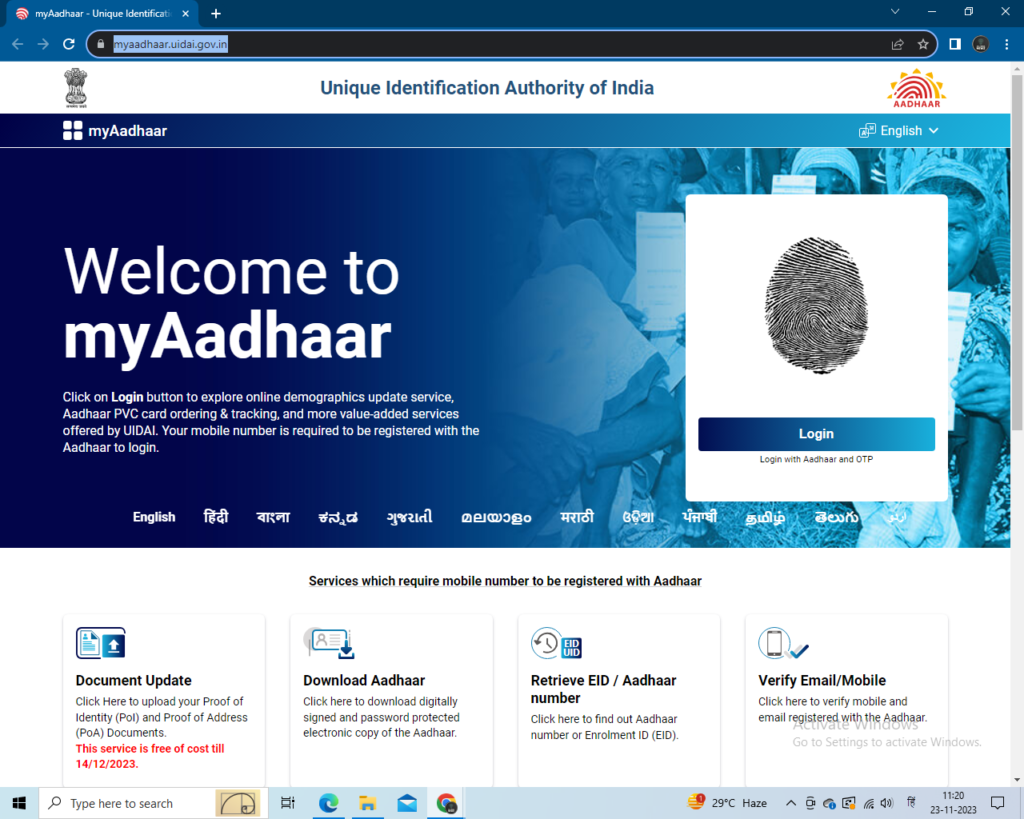Open Retrieve EID / Aadhaar number card

click(619, 700)
